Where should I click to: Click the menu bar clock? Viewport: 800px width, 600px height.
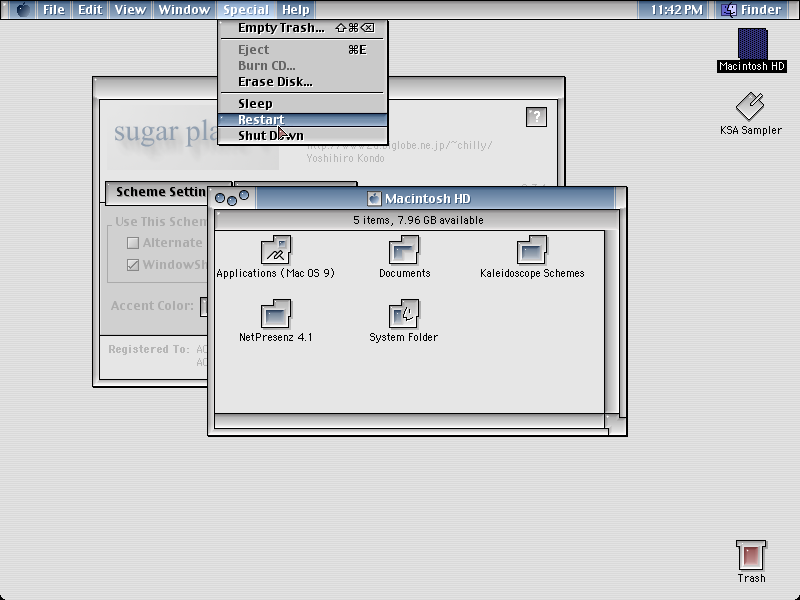[676, 10]
